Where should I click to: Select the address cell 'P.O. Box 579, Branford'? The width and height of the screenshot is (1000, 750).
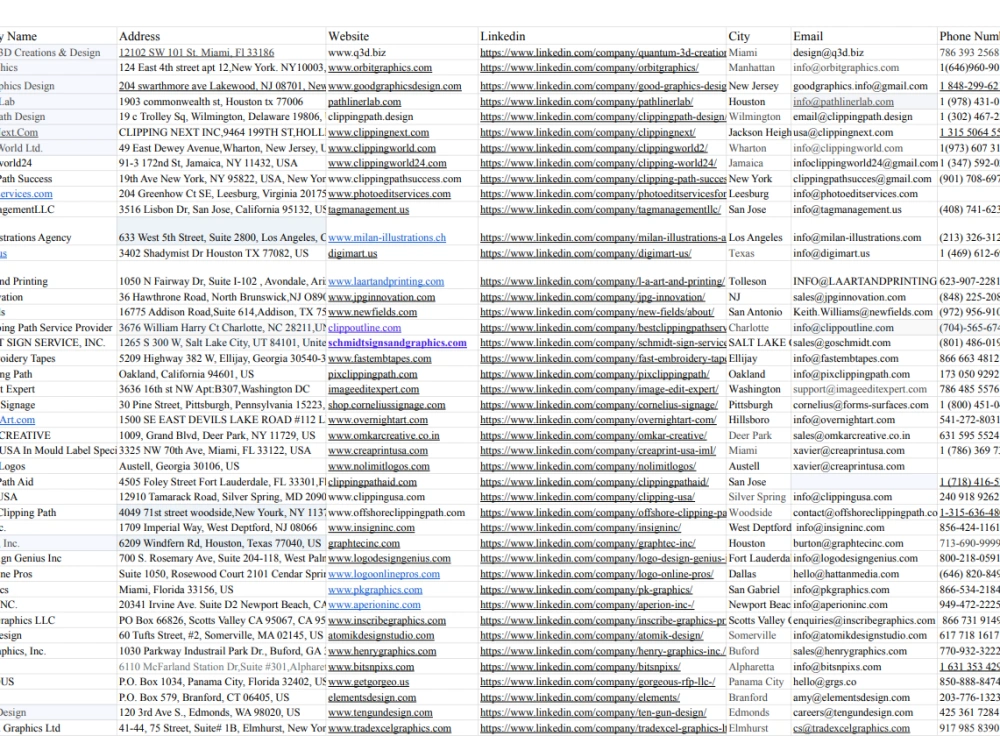[221, 697]
